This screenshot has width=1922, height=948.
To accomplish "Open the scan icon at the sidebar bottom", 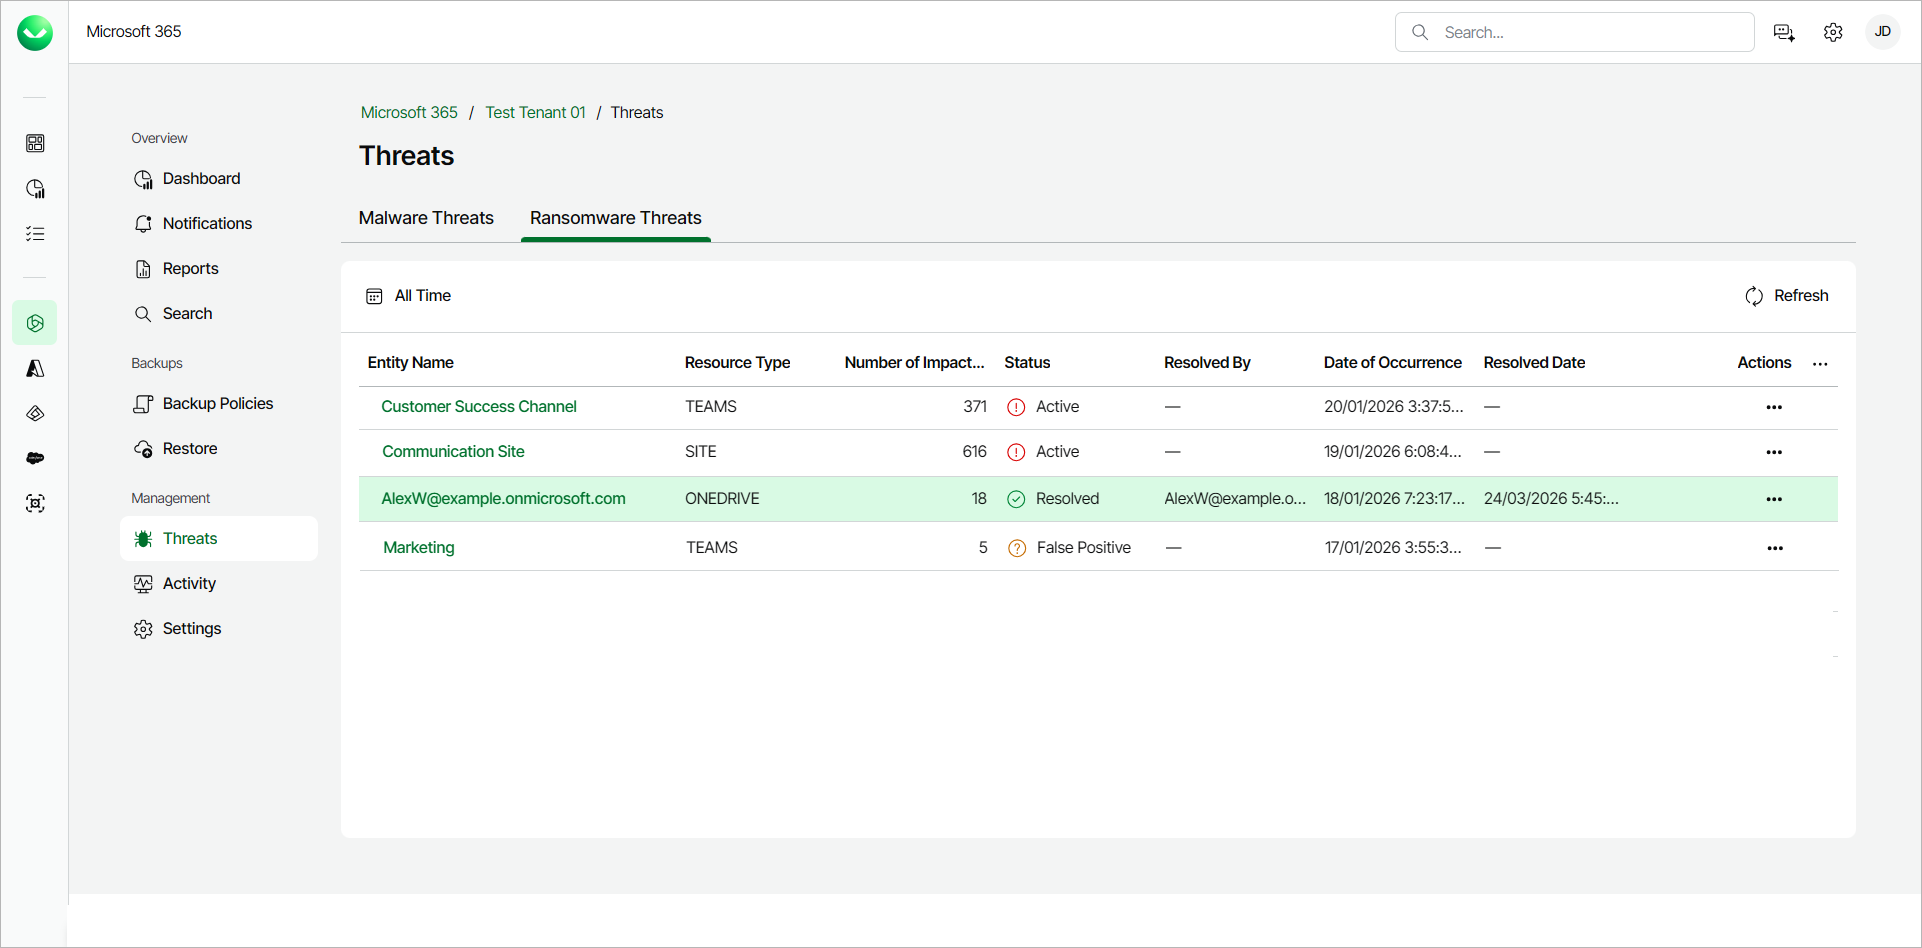I will coord(35,503).
